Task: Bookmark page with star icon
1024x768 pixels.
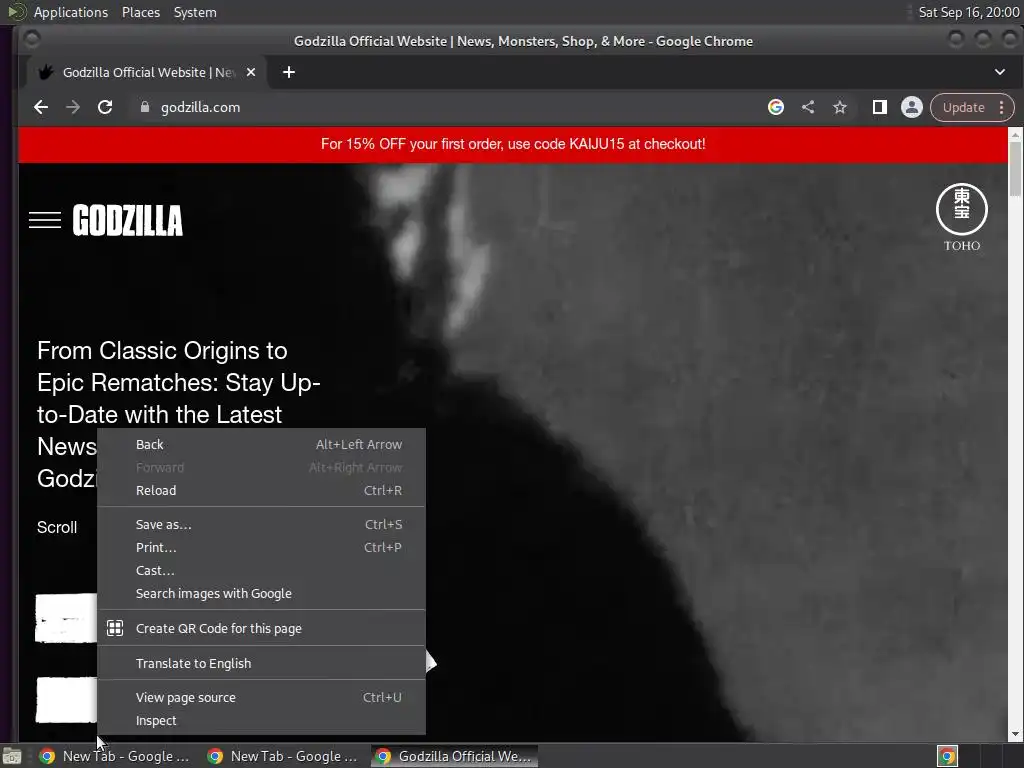Action: pos(840,107)
